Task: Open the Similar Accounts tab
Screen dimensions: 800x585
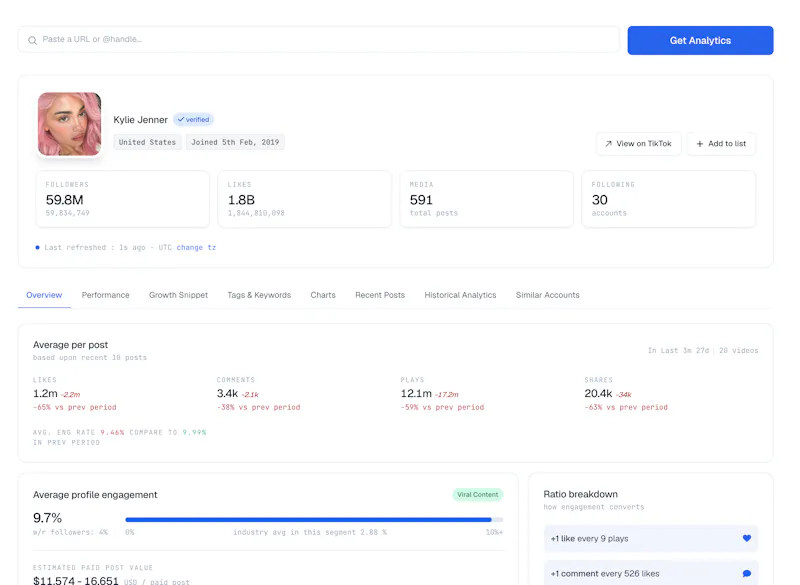Action: tap(547, 295)
